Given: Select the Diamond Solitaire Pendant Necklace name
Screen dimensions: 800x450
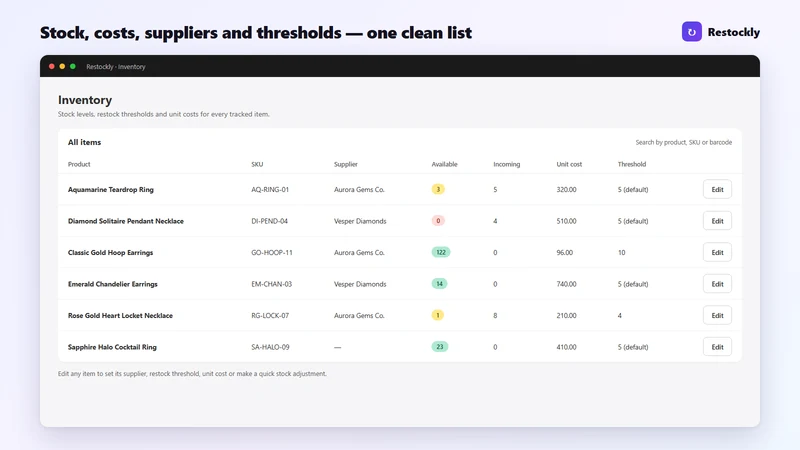Looking at the screenshot, I should [126, 221].
